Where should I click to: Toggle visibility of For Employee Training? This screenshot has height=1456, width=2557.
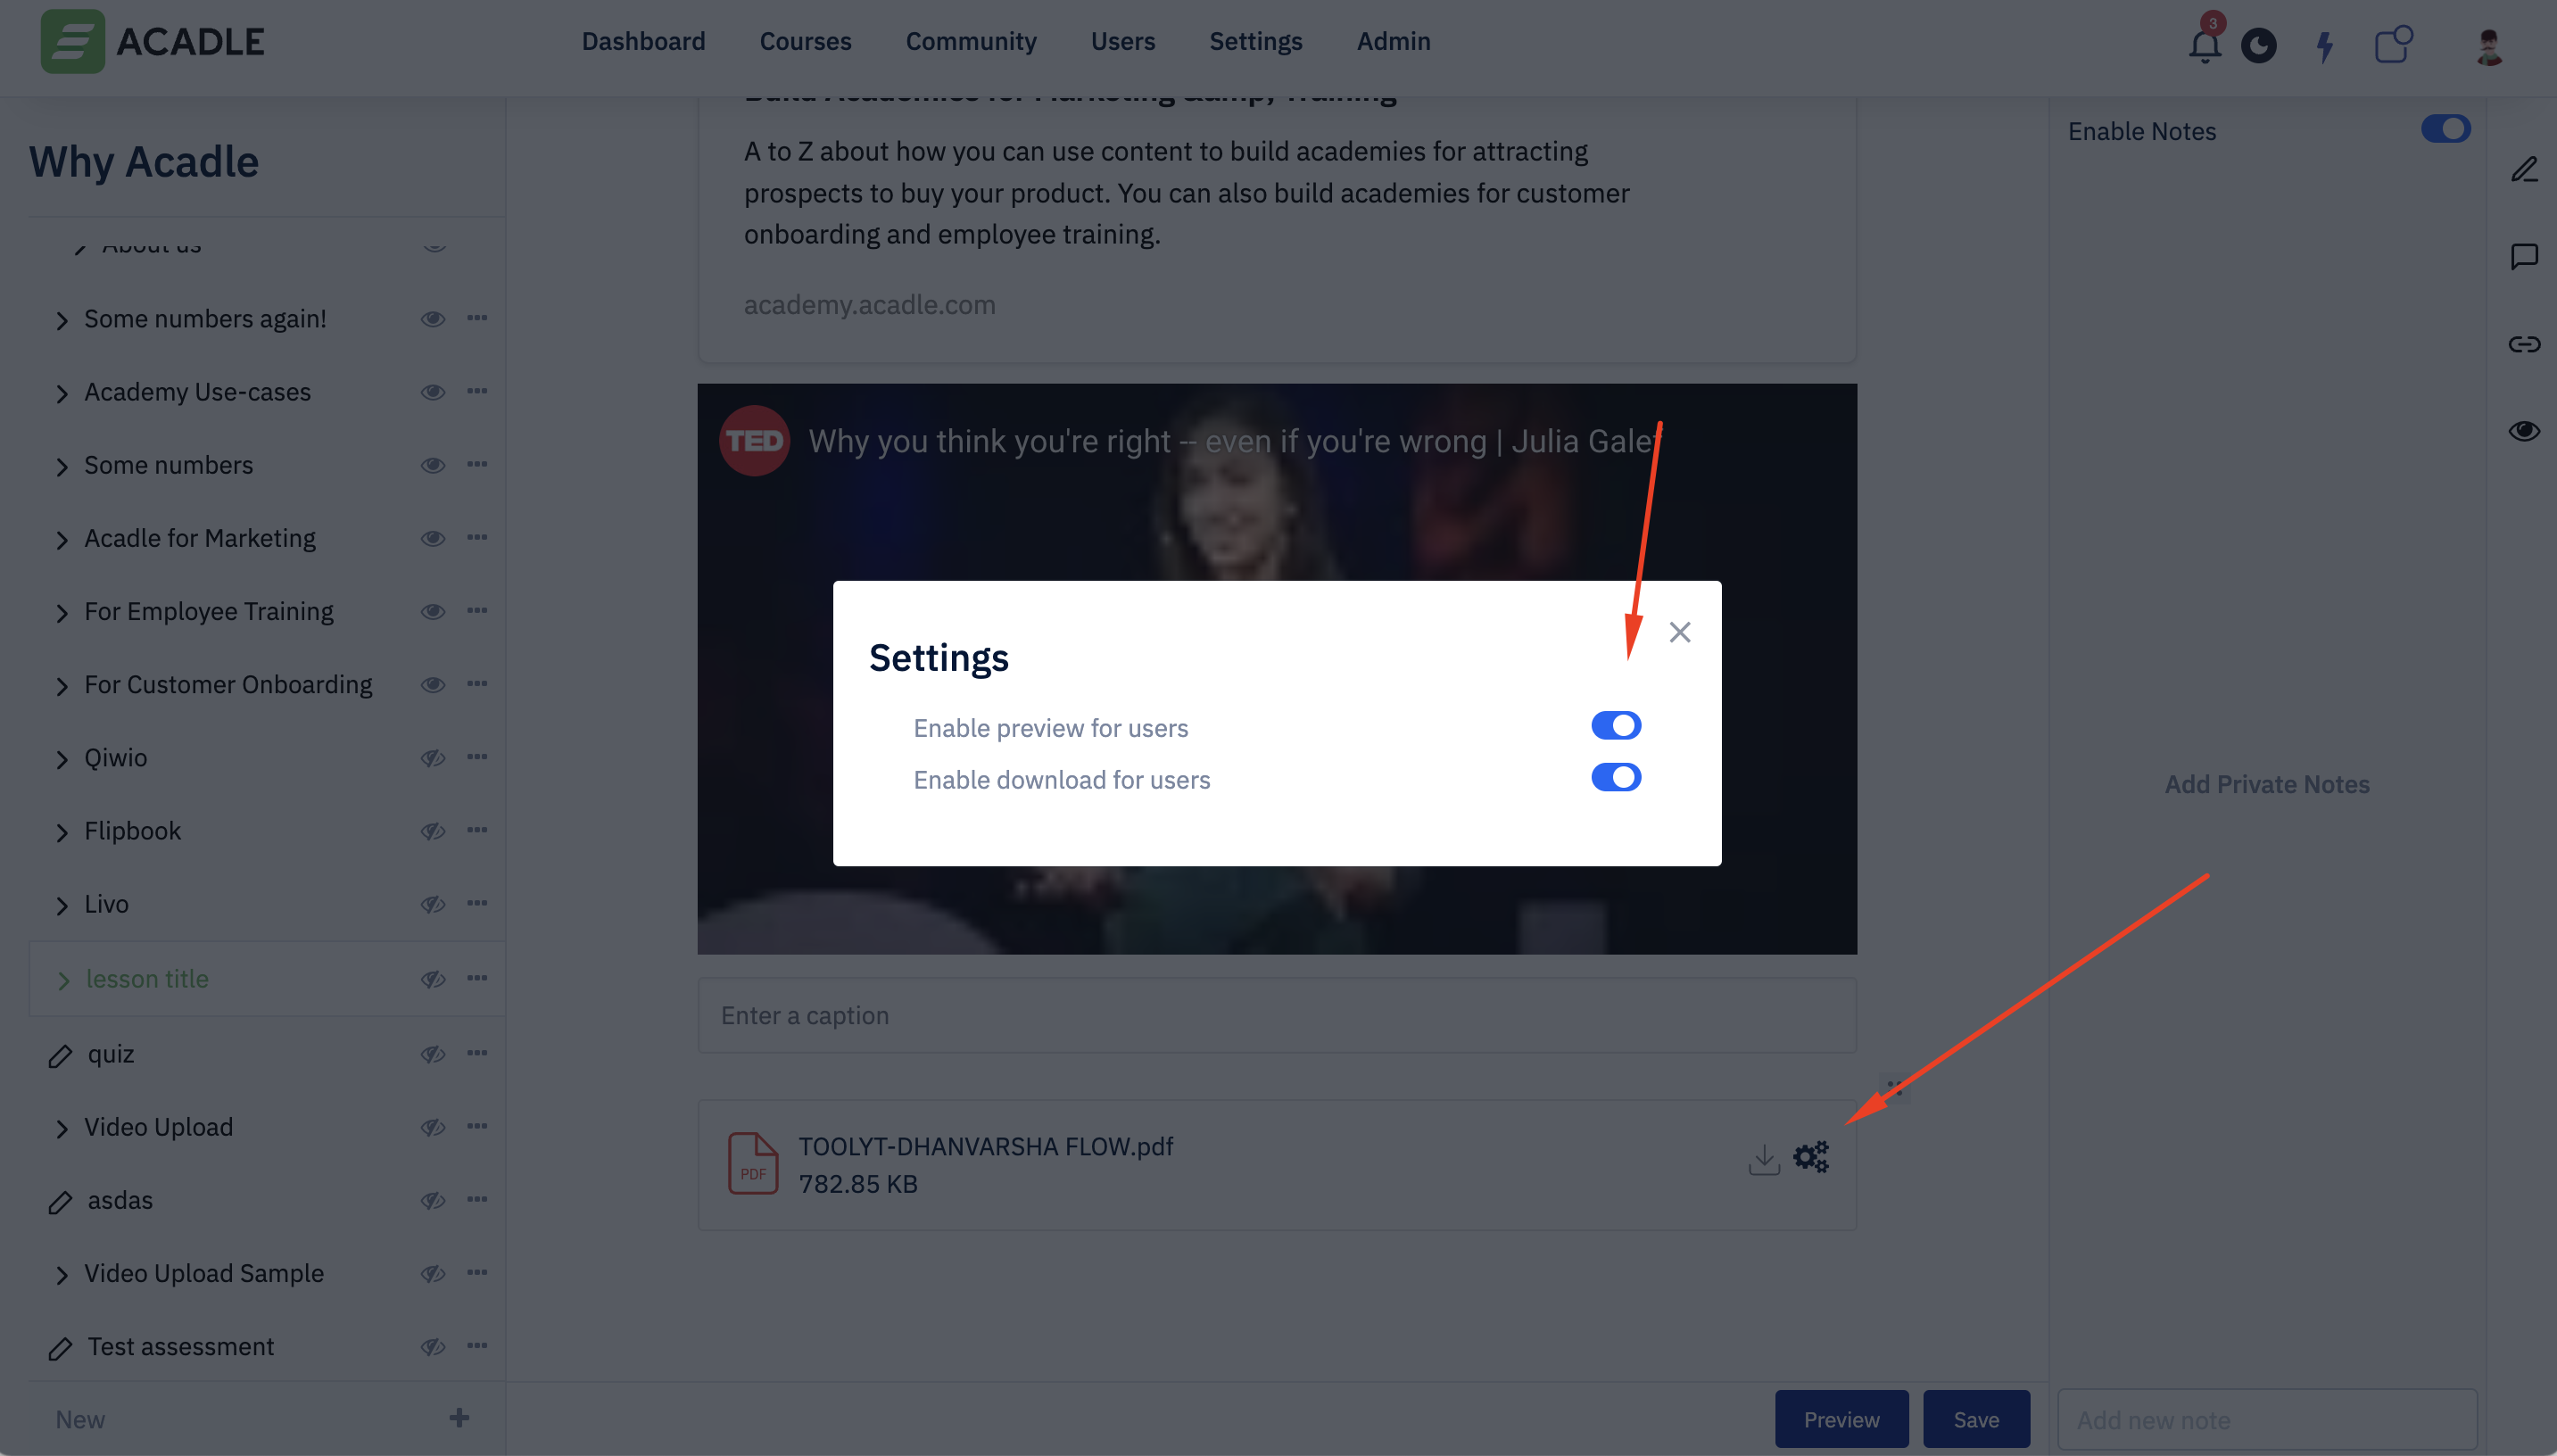coord(432,611)
